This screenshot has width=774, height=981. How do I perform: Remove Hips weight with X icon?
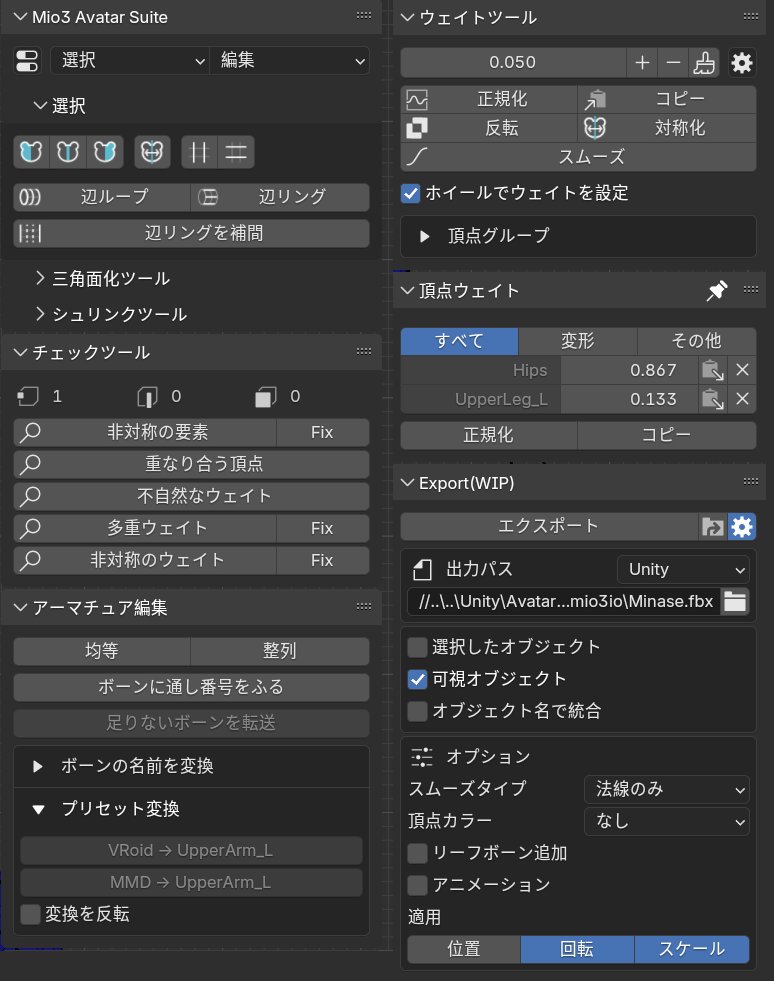coord(742,370)
